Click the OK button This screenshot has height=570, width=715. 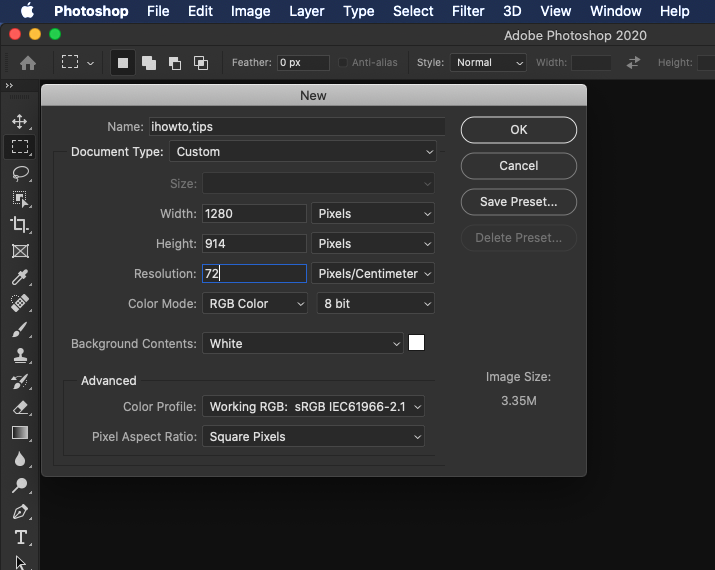(x=518, y=130)
